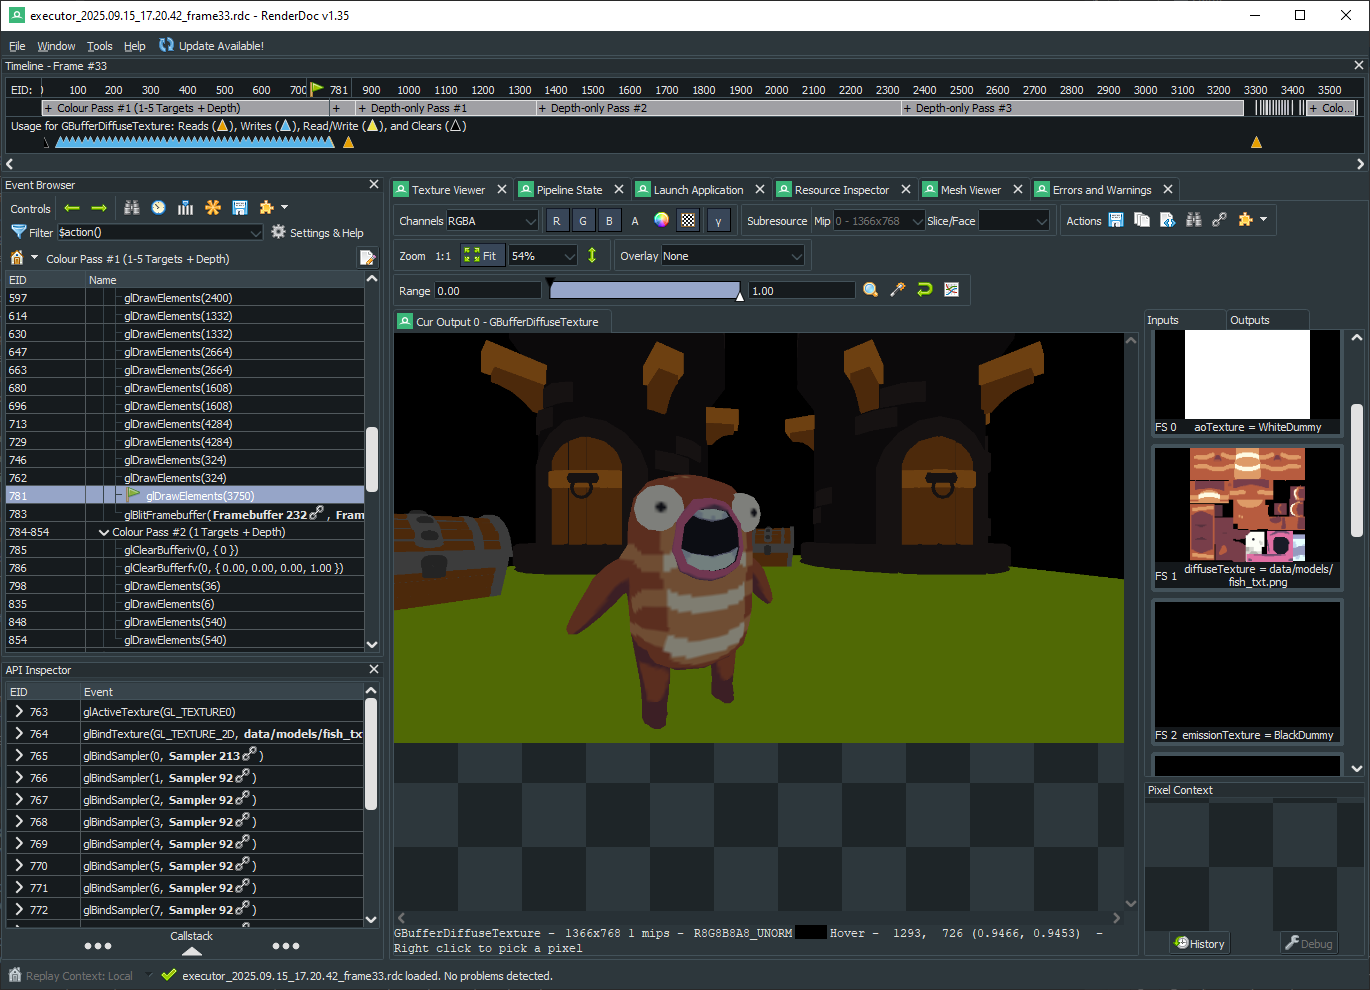Screen dimensions: 1370x990
Task: Click the white point handle on range slider
Action: [740, 295]
